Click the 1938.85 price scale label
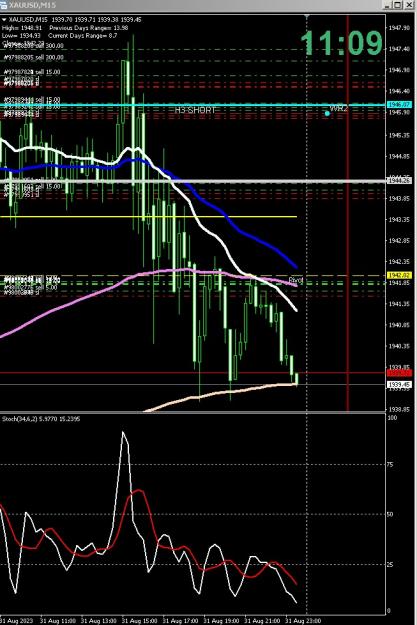This screenshot has height=625, width=417. pos(399,409)
